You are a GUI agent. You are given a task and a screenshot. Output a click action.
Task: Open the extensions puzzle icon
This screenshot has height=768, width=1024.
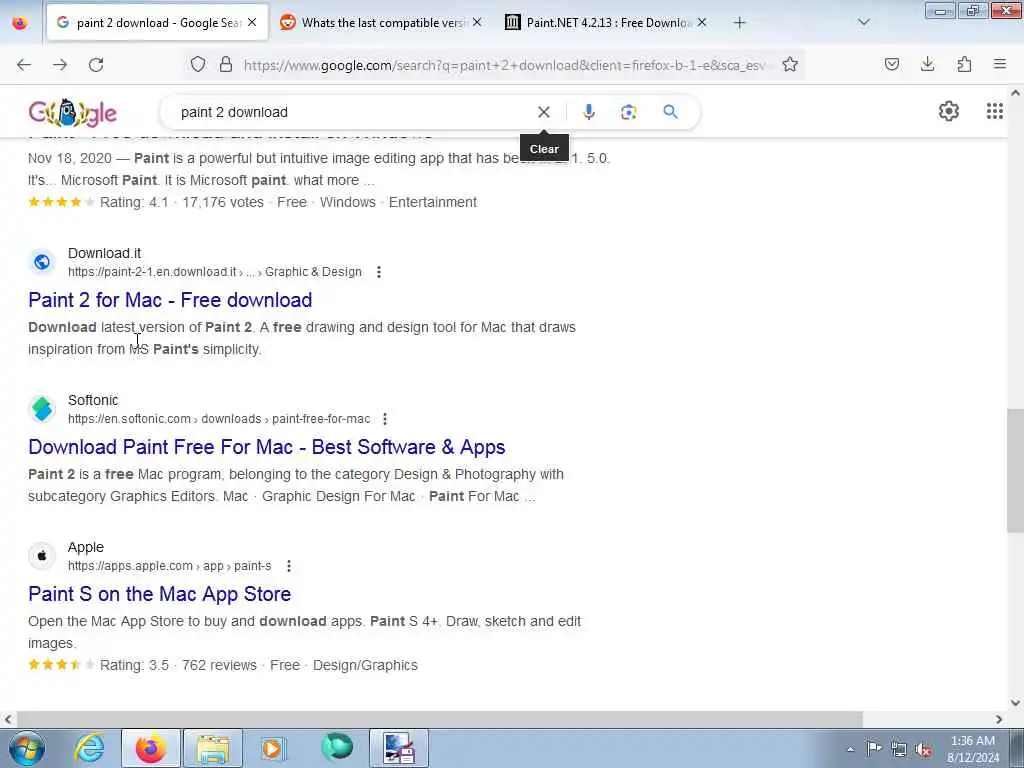click(x=964, y=64)
